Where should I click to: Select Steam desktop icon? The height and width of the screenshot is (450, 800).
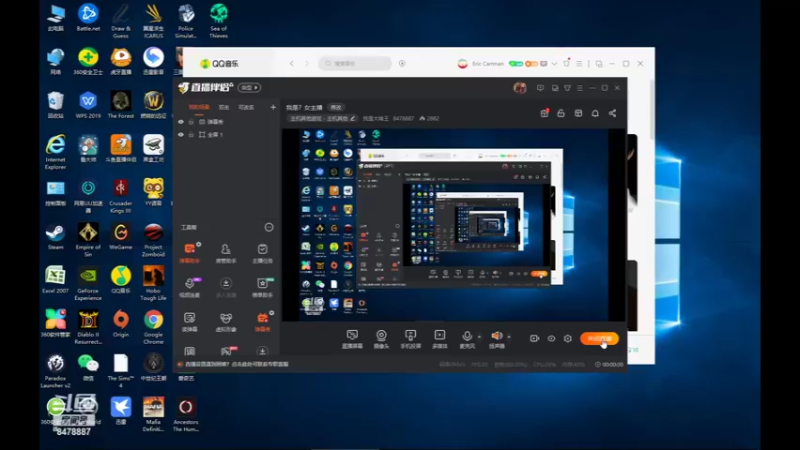[x=55, y=238]
